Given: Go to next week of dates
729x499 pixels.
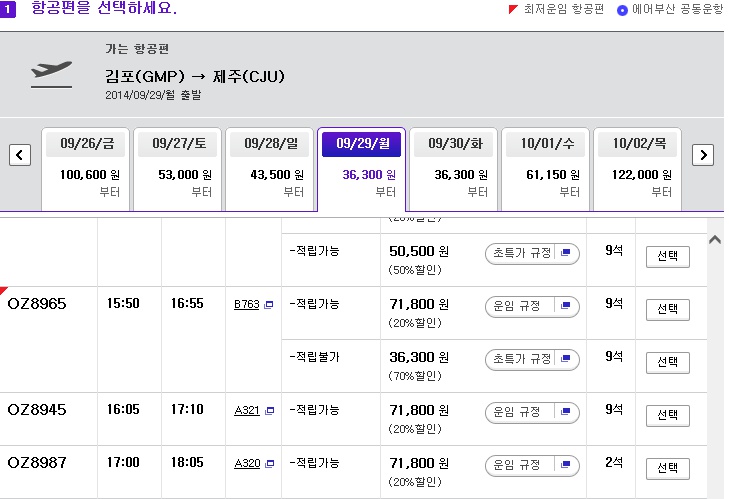Looking at the screenshot, I should 702,155.
